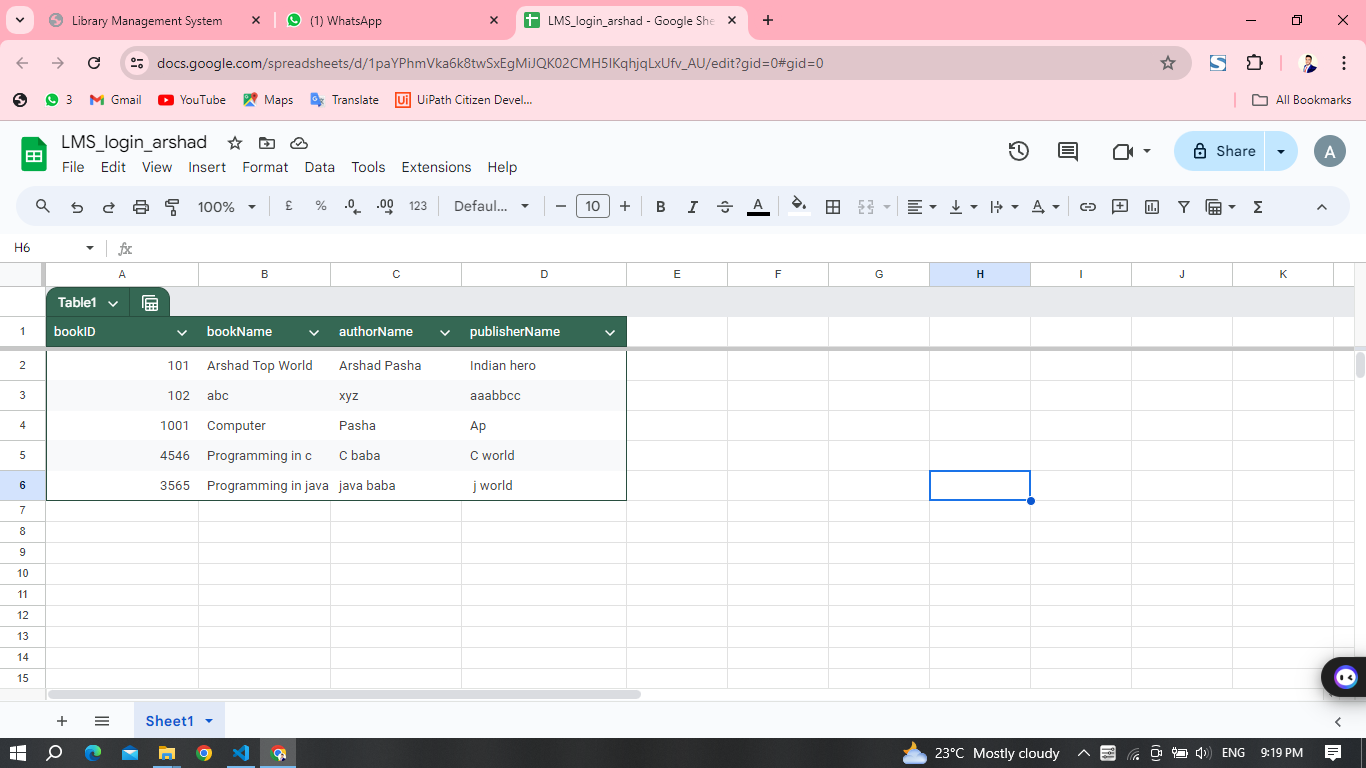The image size is (1366, 768).
Task: Open the Extensions menu
Action: (436, 167)
